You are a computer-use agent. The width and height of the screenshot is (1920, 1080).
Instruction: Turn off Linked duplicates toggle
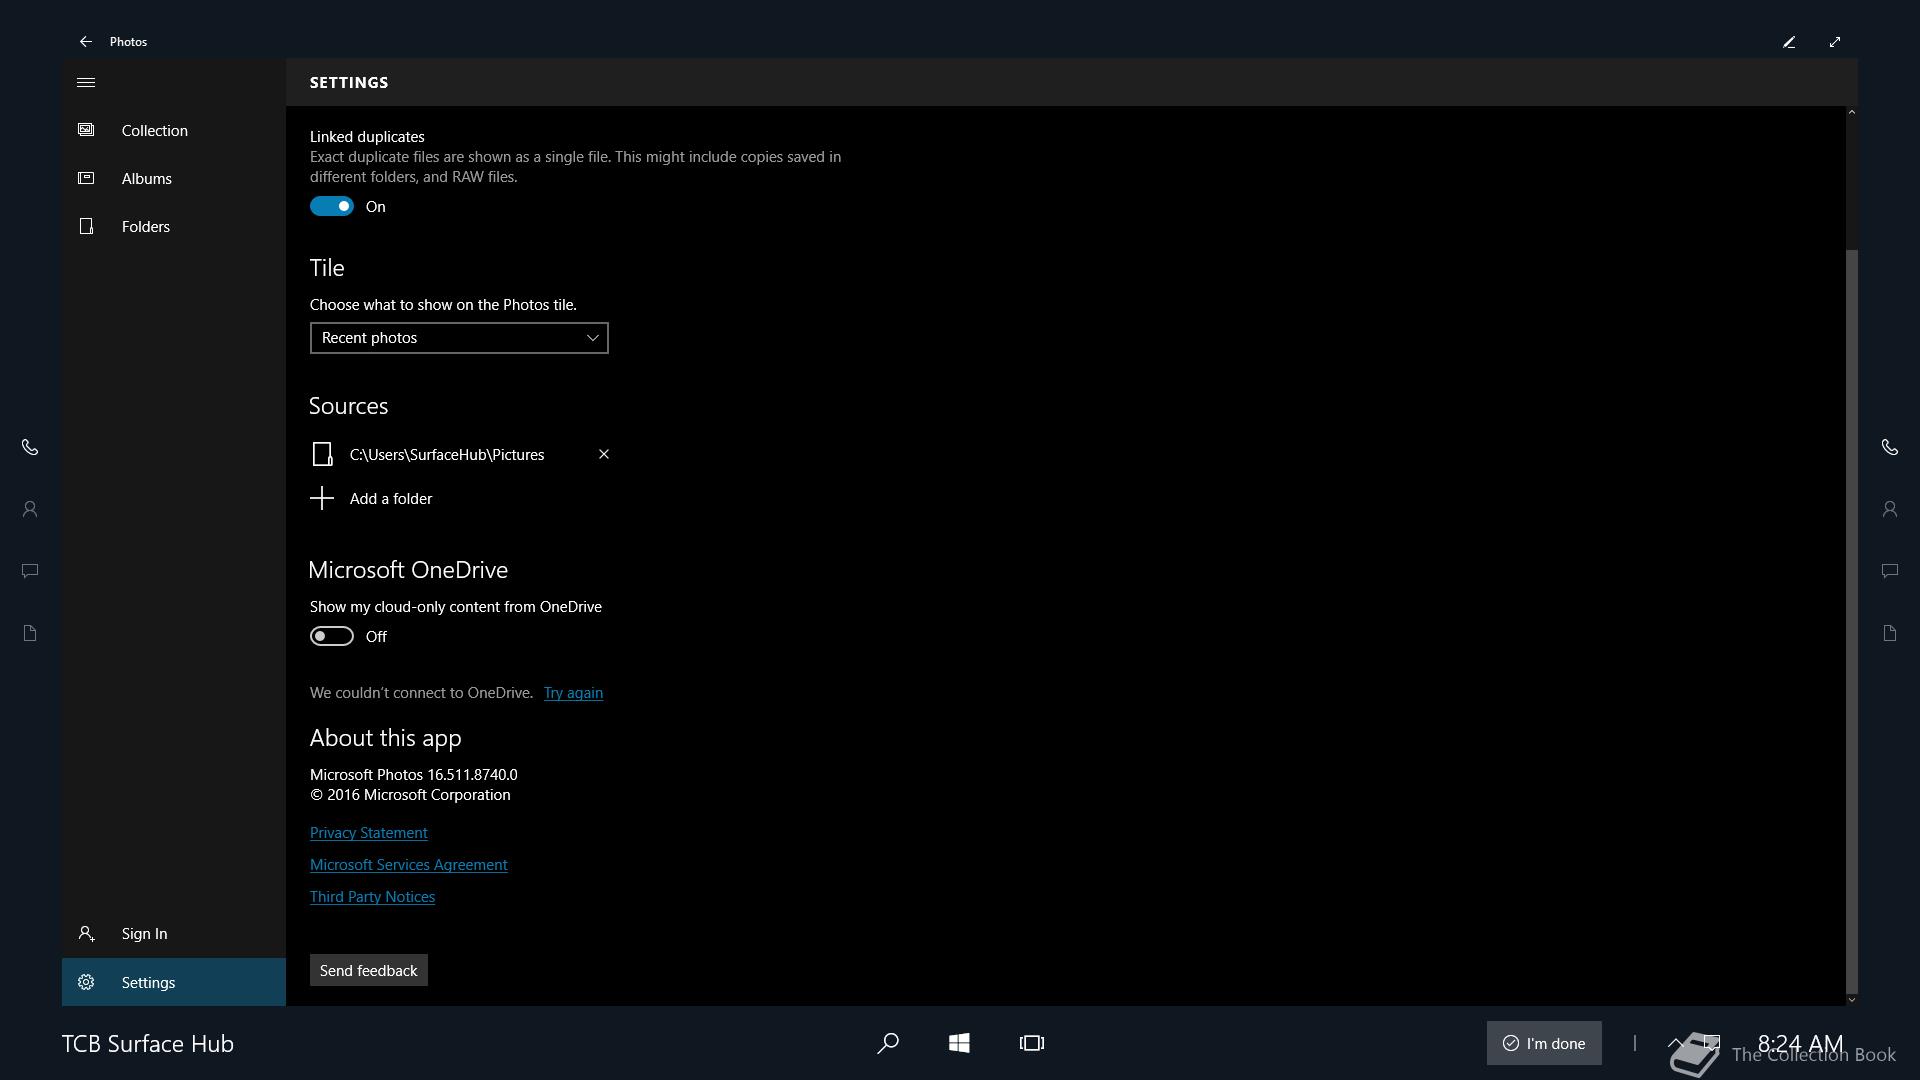coord(332,206)
